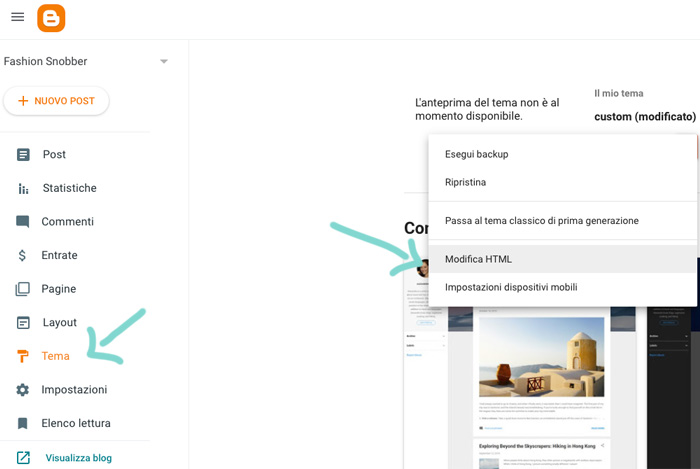
Task: Open the Post section label
Action: pos(54,154)
